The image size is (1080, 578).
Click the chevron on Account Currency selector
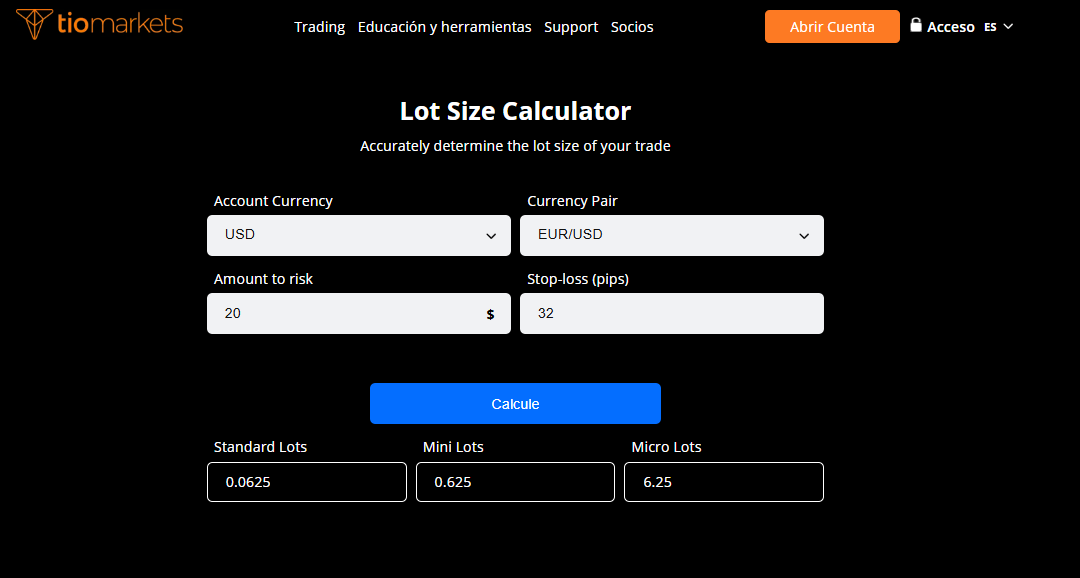(491, 235)
